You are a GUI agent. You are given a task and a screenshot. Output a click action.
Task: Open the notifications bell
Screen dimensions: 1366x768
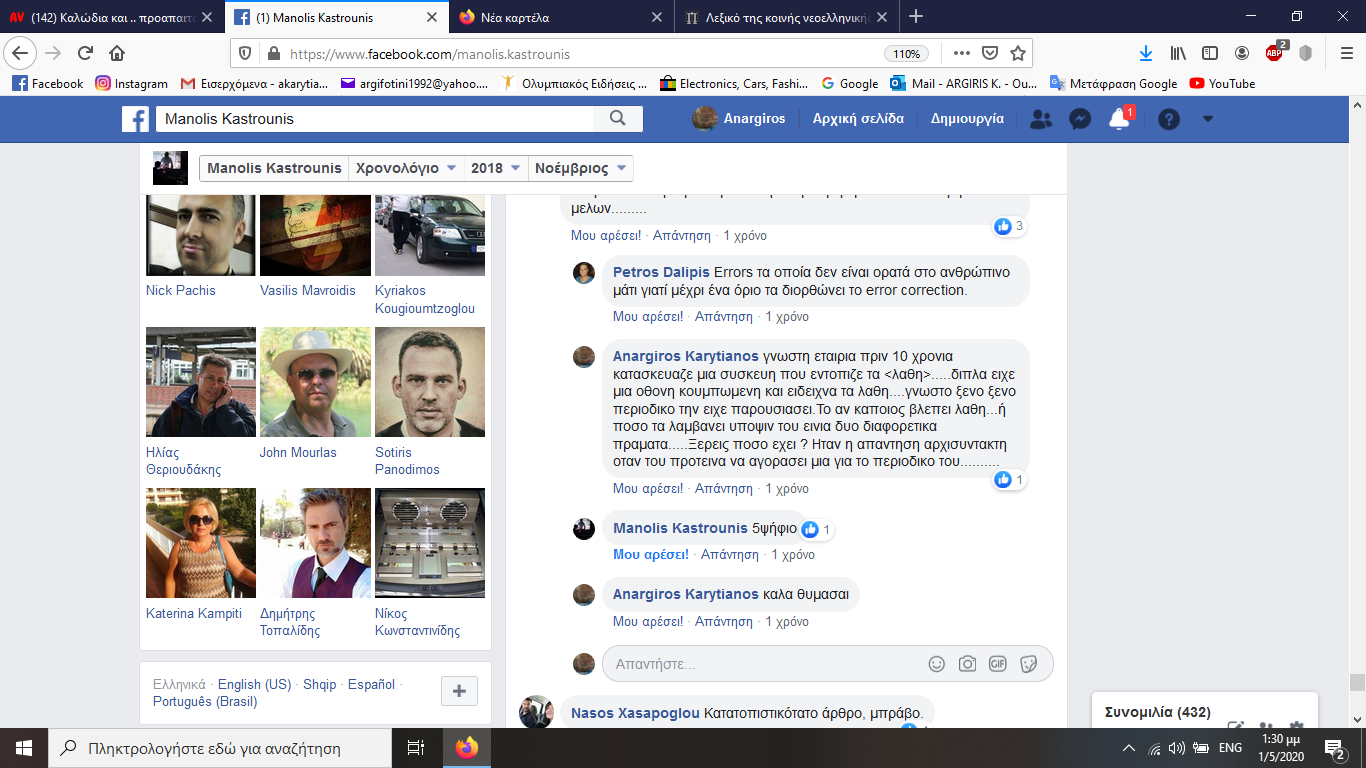coord(1119,119)
